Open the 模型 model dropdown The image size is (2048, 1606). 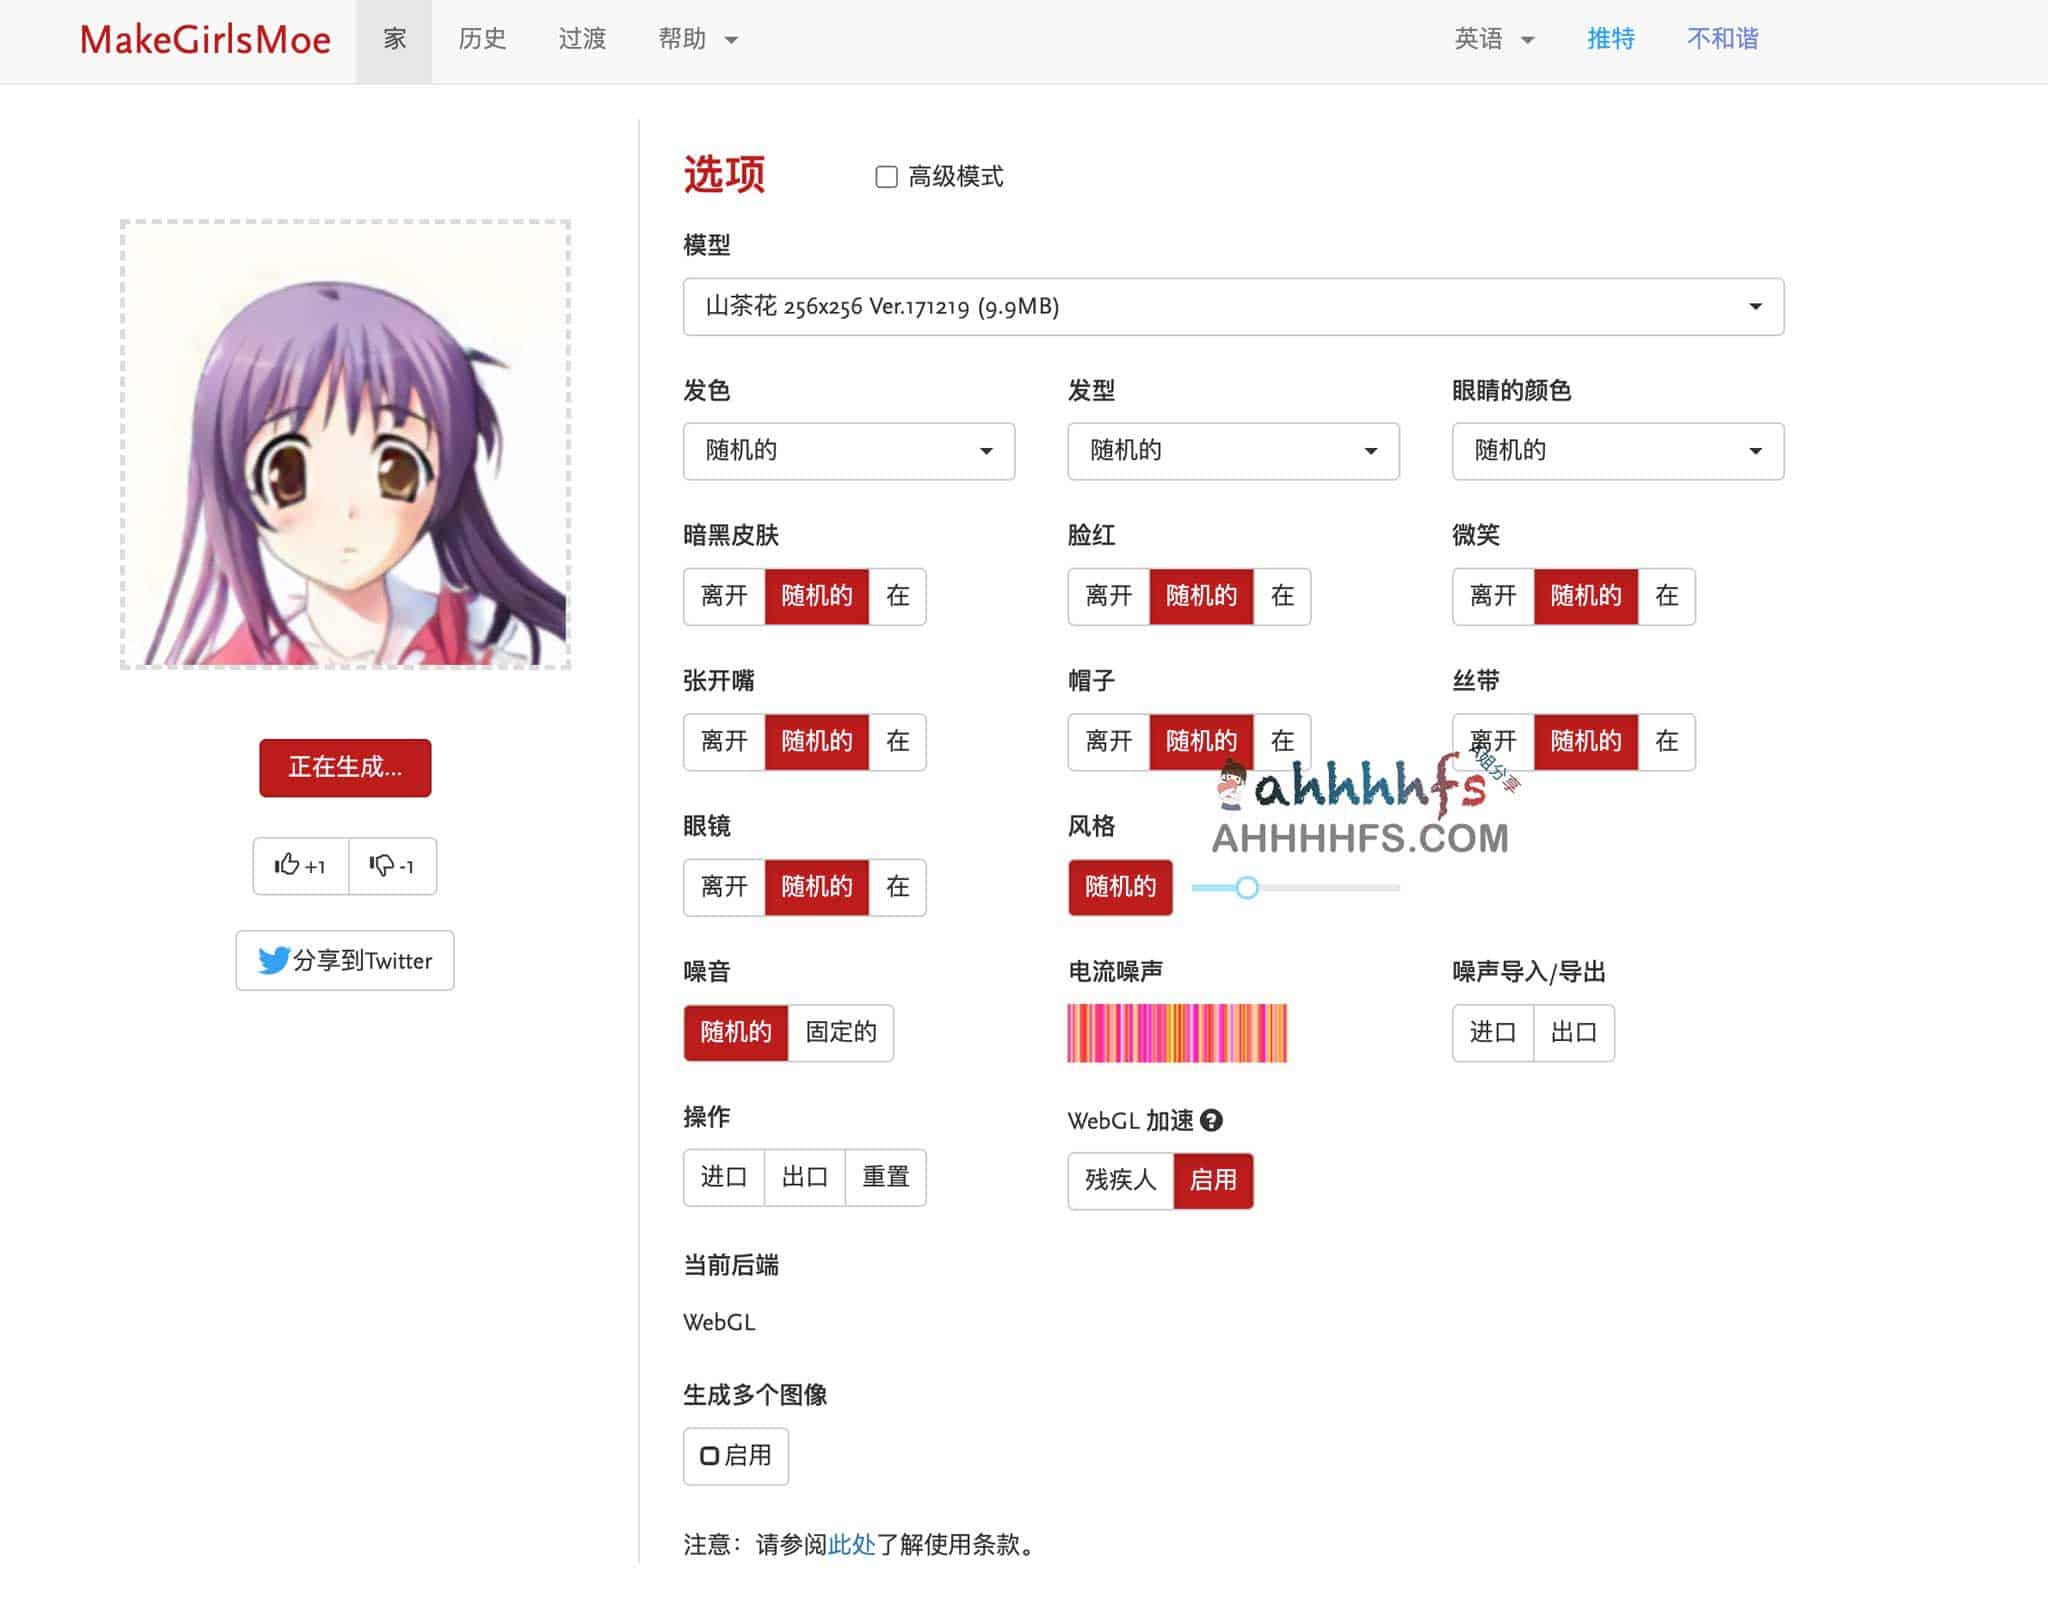(x=1230, y=307)
